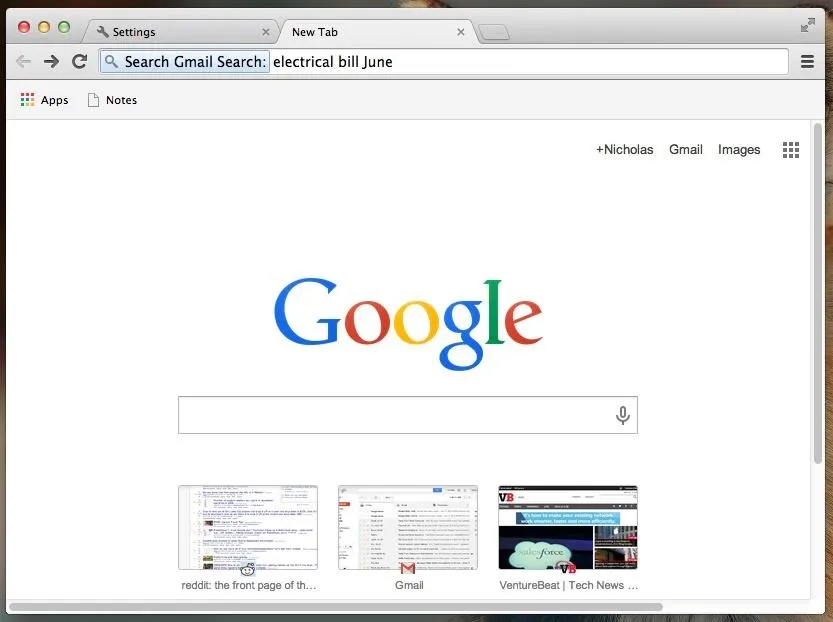This screenshot has height=622, width=833.
Task: Start voice search with the microphone
Action: tap(623, 415)
